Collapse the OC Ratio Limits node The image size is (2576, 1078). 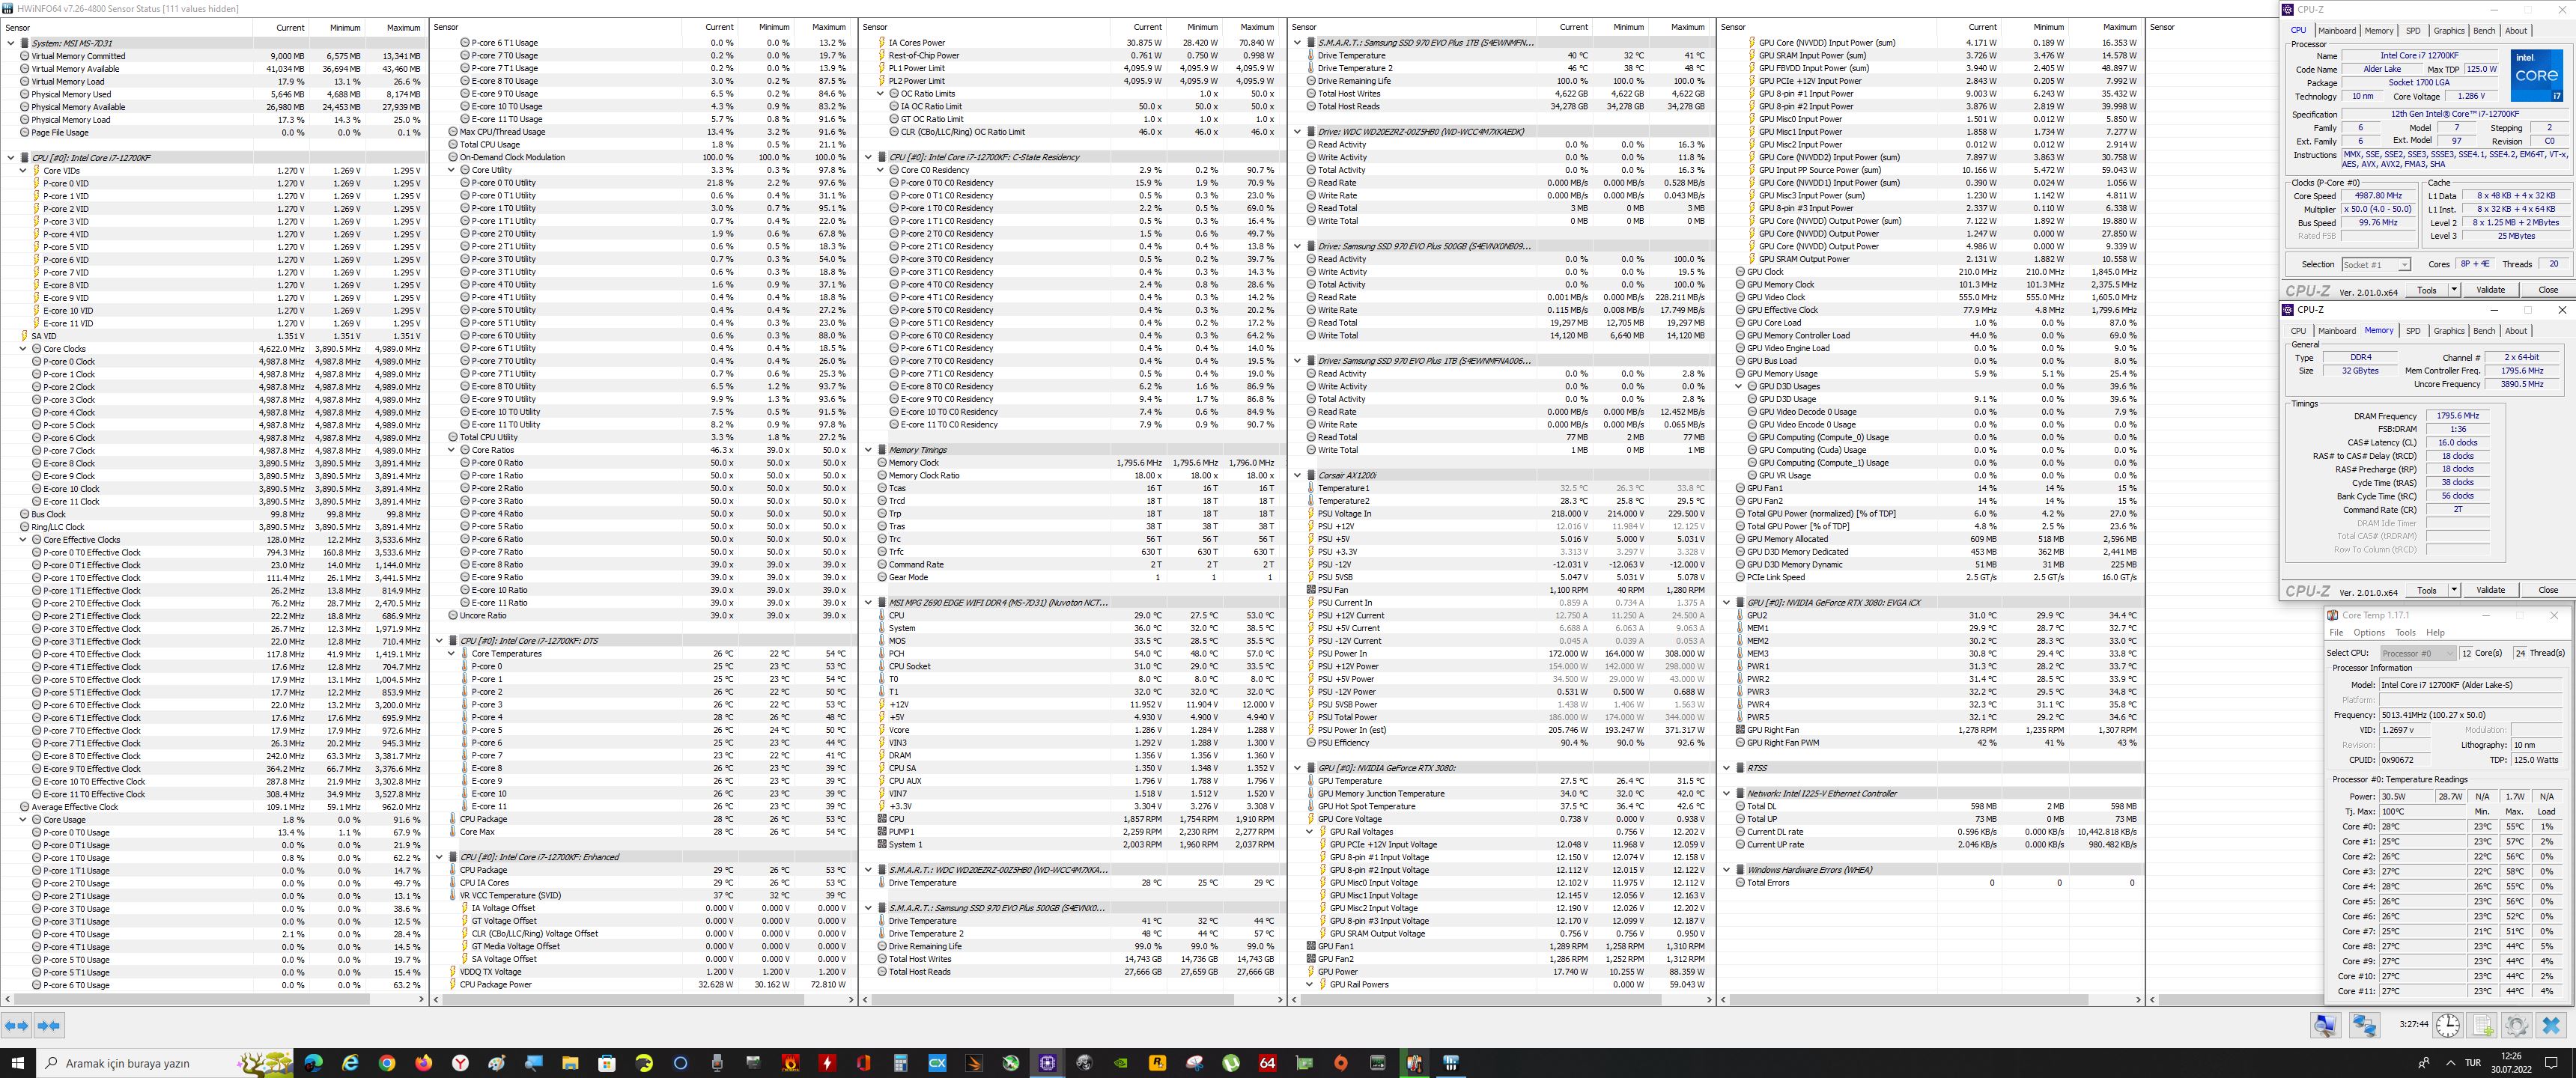click(880, 94)
